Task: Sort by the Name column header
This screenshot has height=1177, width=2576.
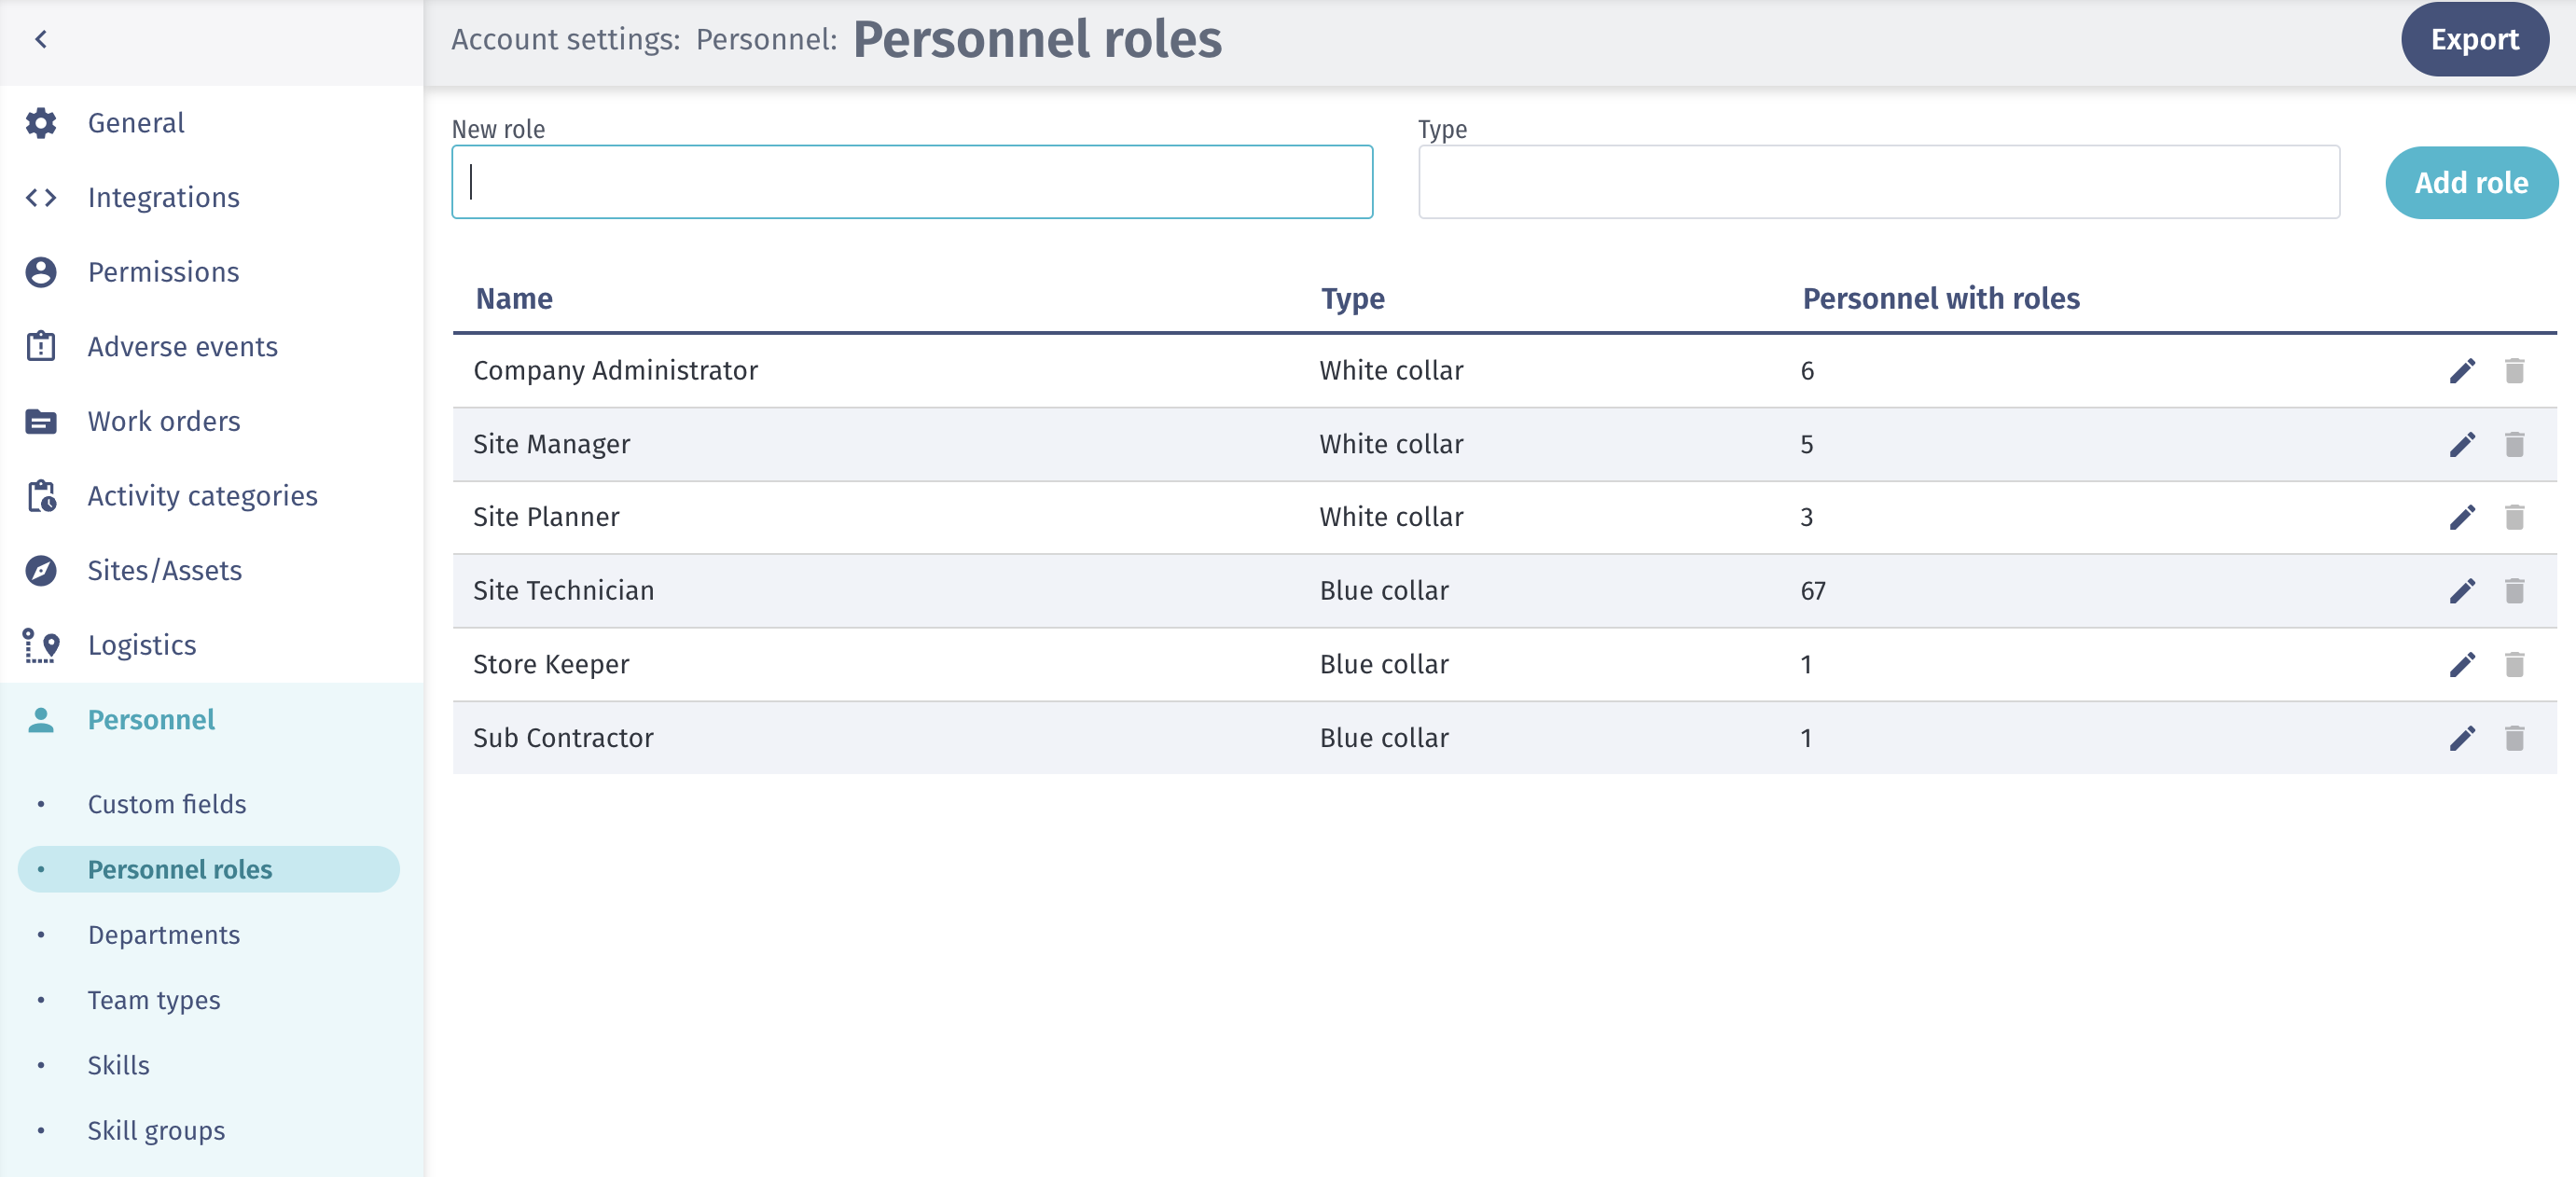Action: 514,298
